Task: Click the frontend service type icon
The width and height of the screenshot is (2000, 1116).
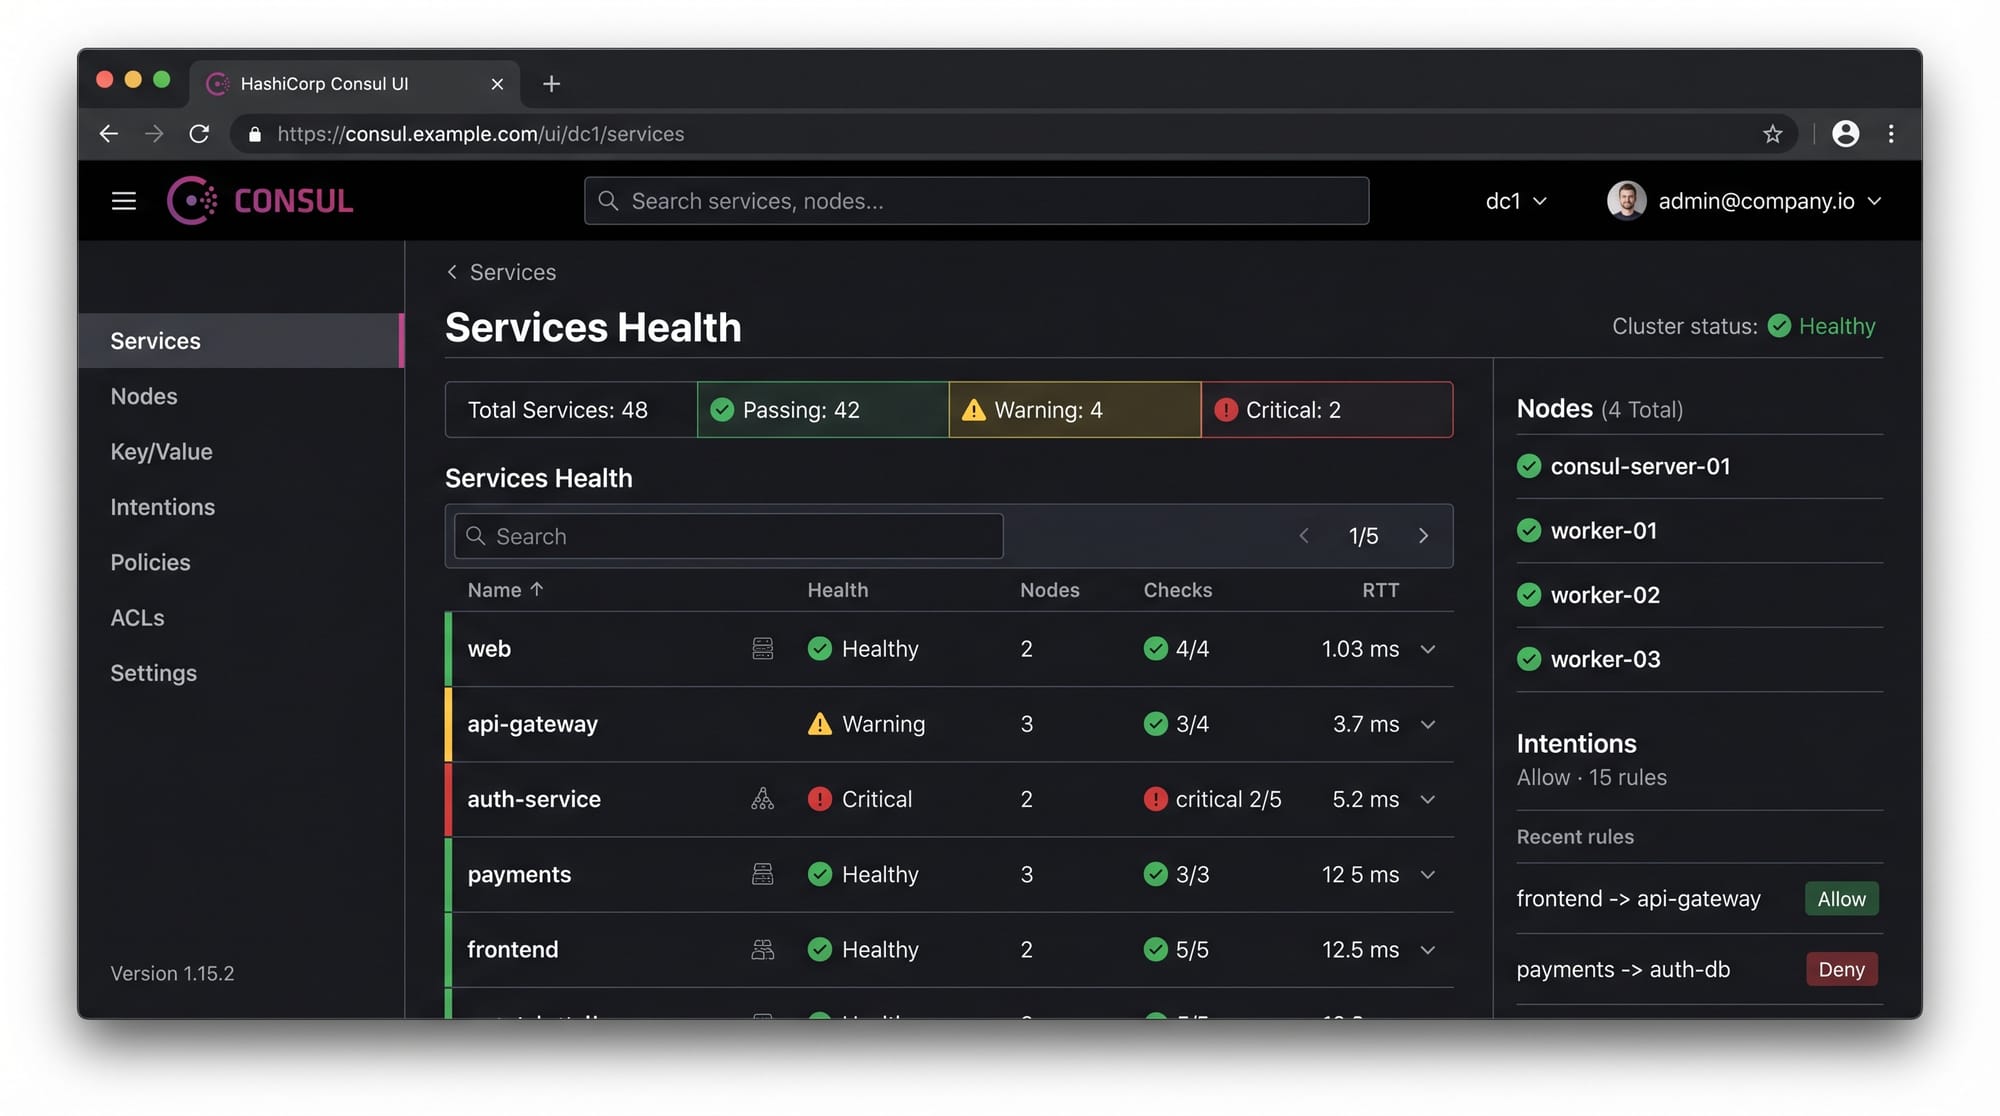Action: click(762, 950)
